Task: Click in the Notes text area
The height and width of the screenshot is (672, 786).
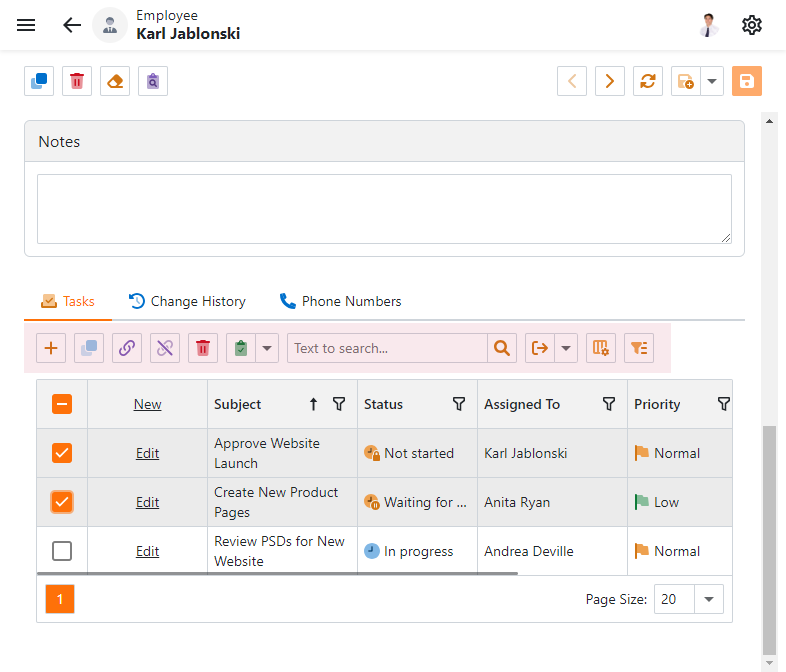Action: point(384,209)
